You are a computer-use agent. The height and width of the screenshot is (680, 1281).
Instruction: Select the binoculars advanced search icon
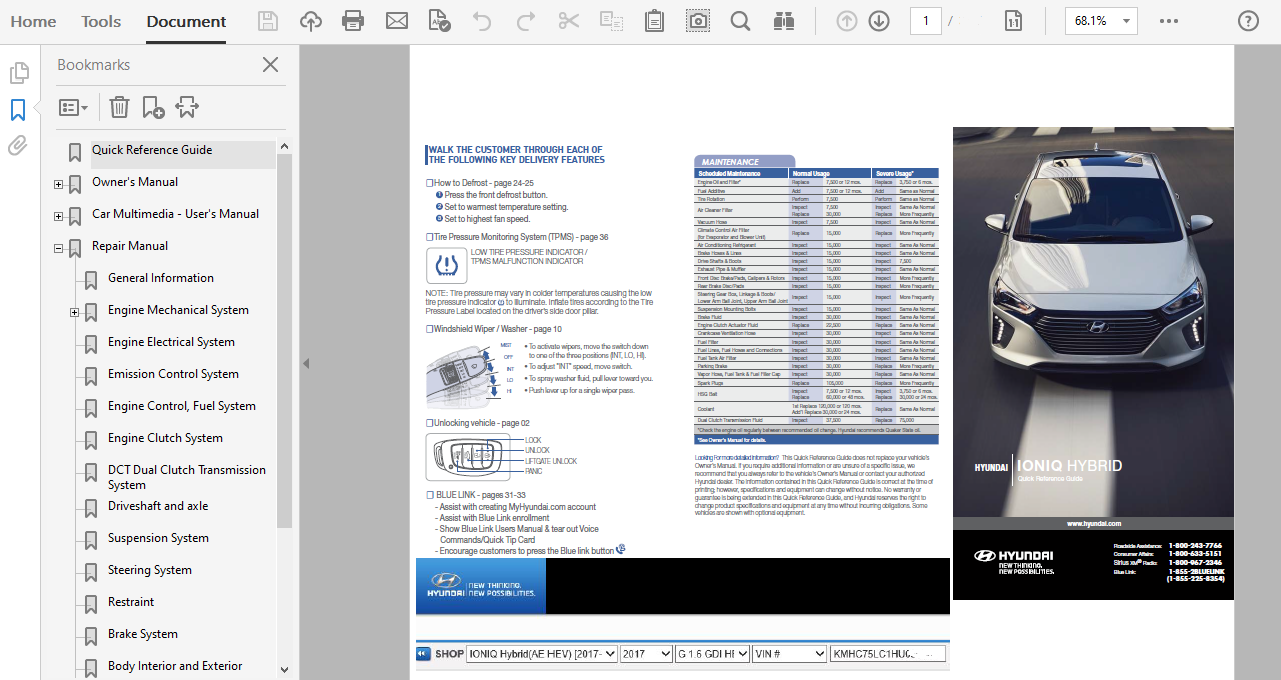pyautogui.click(x=783, y=19)
